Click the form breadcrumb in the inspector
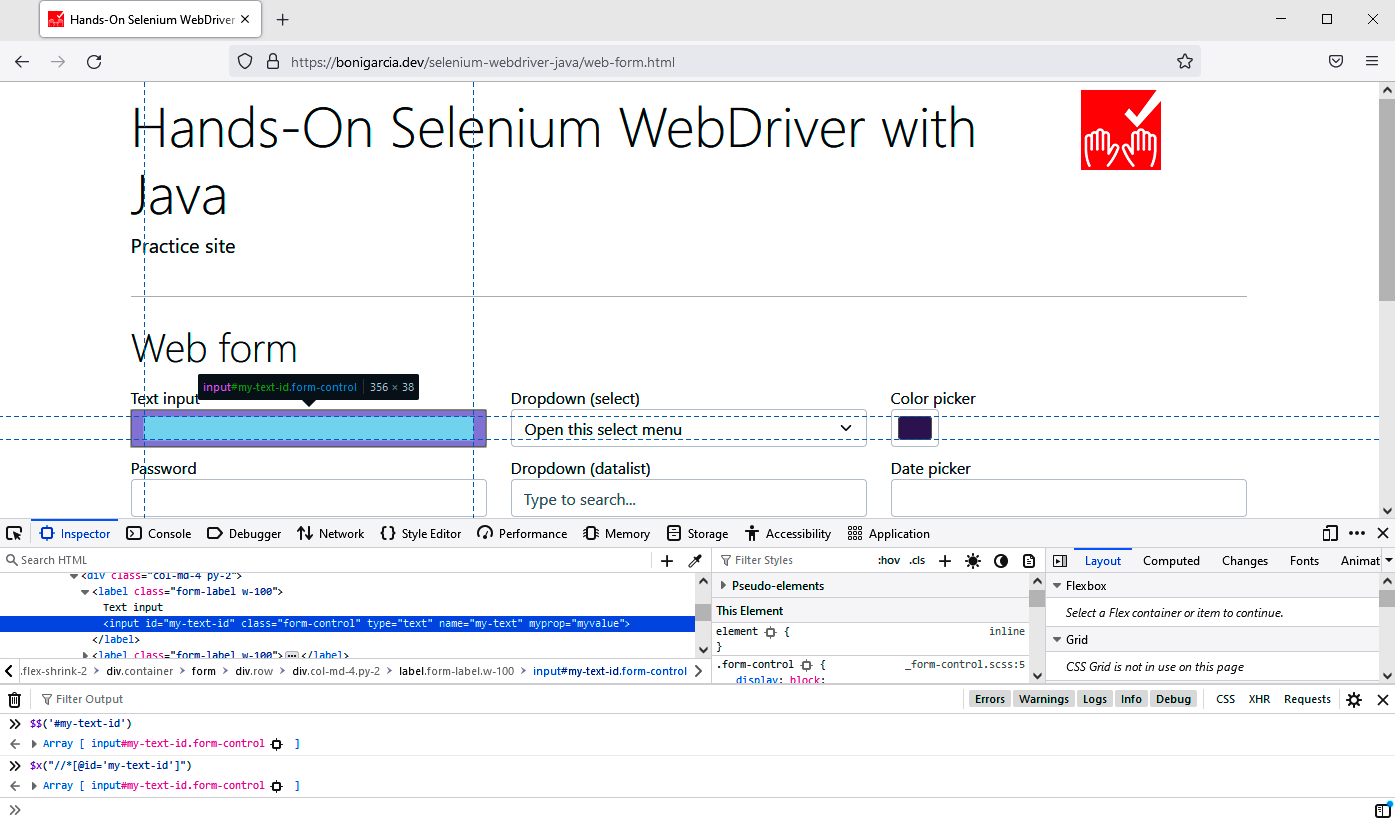 pyautogui.click(x=204, y=671)
